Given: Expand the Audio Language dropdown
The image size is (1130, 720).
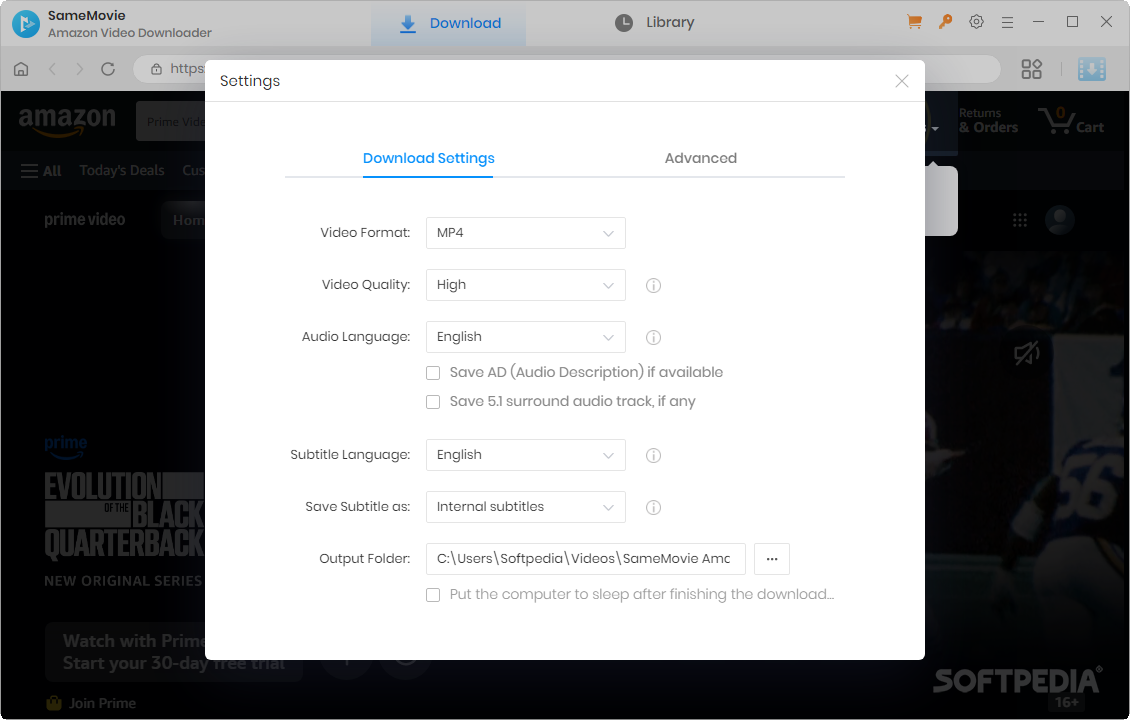Looking at the screenshot, I should [x=525, y=337].
